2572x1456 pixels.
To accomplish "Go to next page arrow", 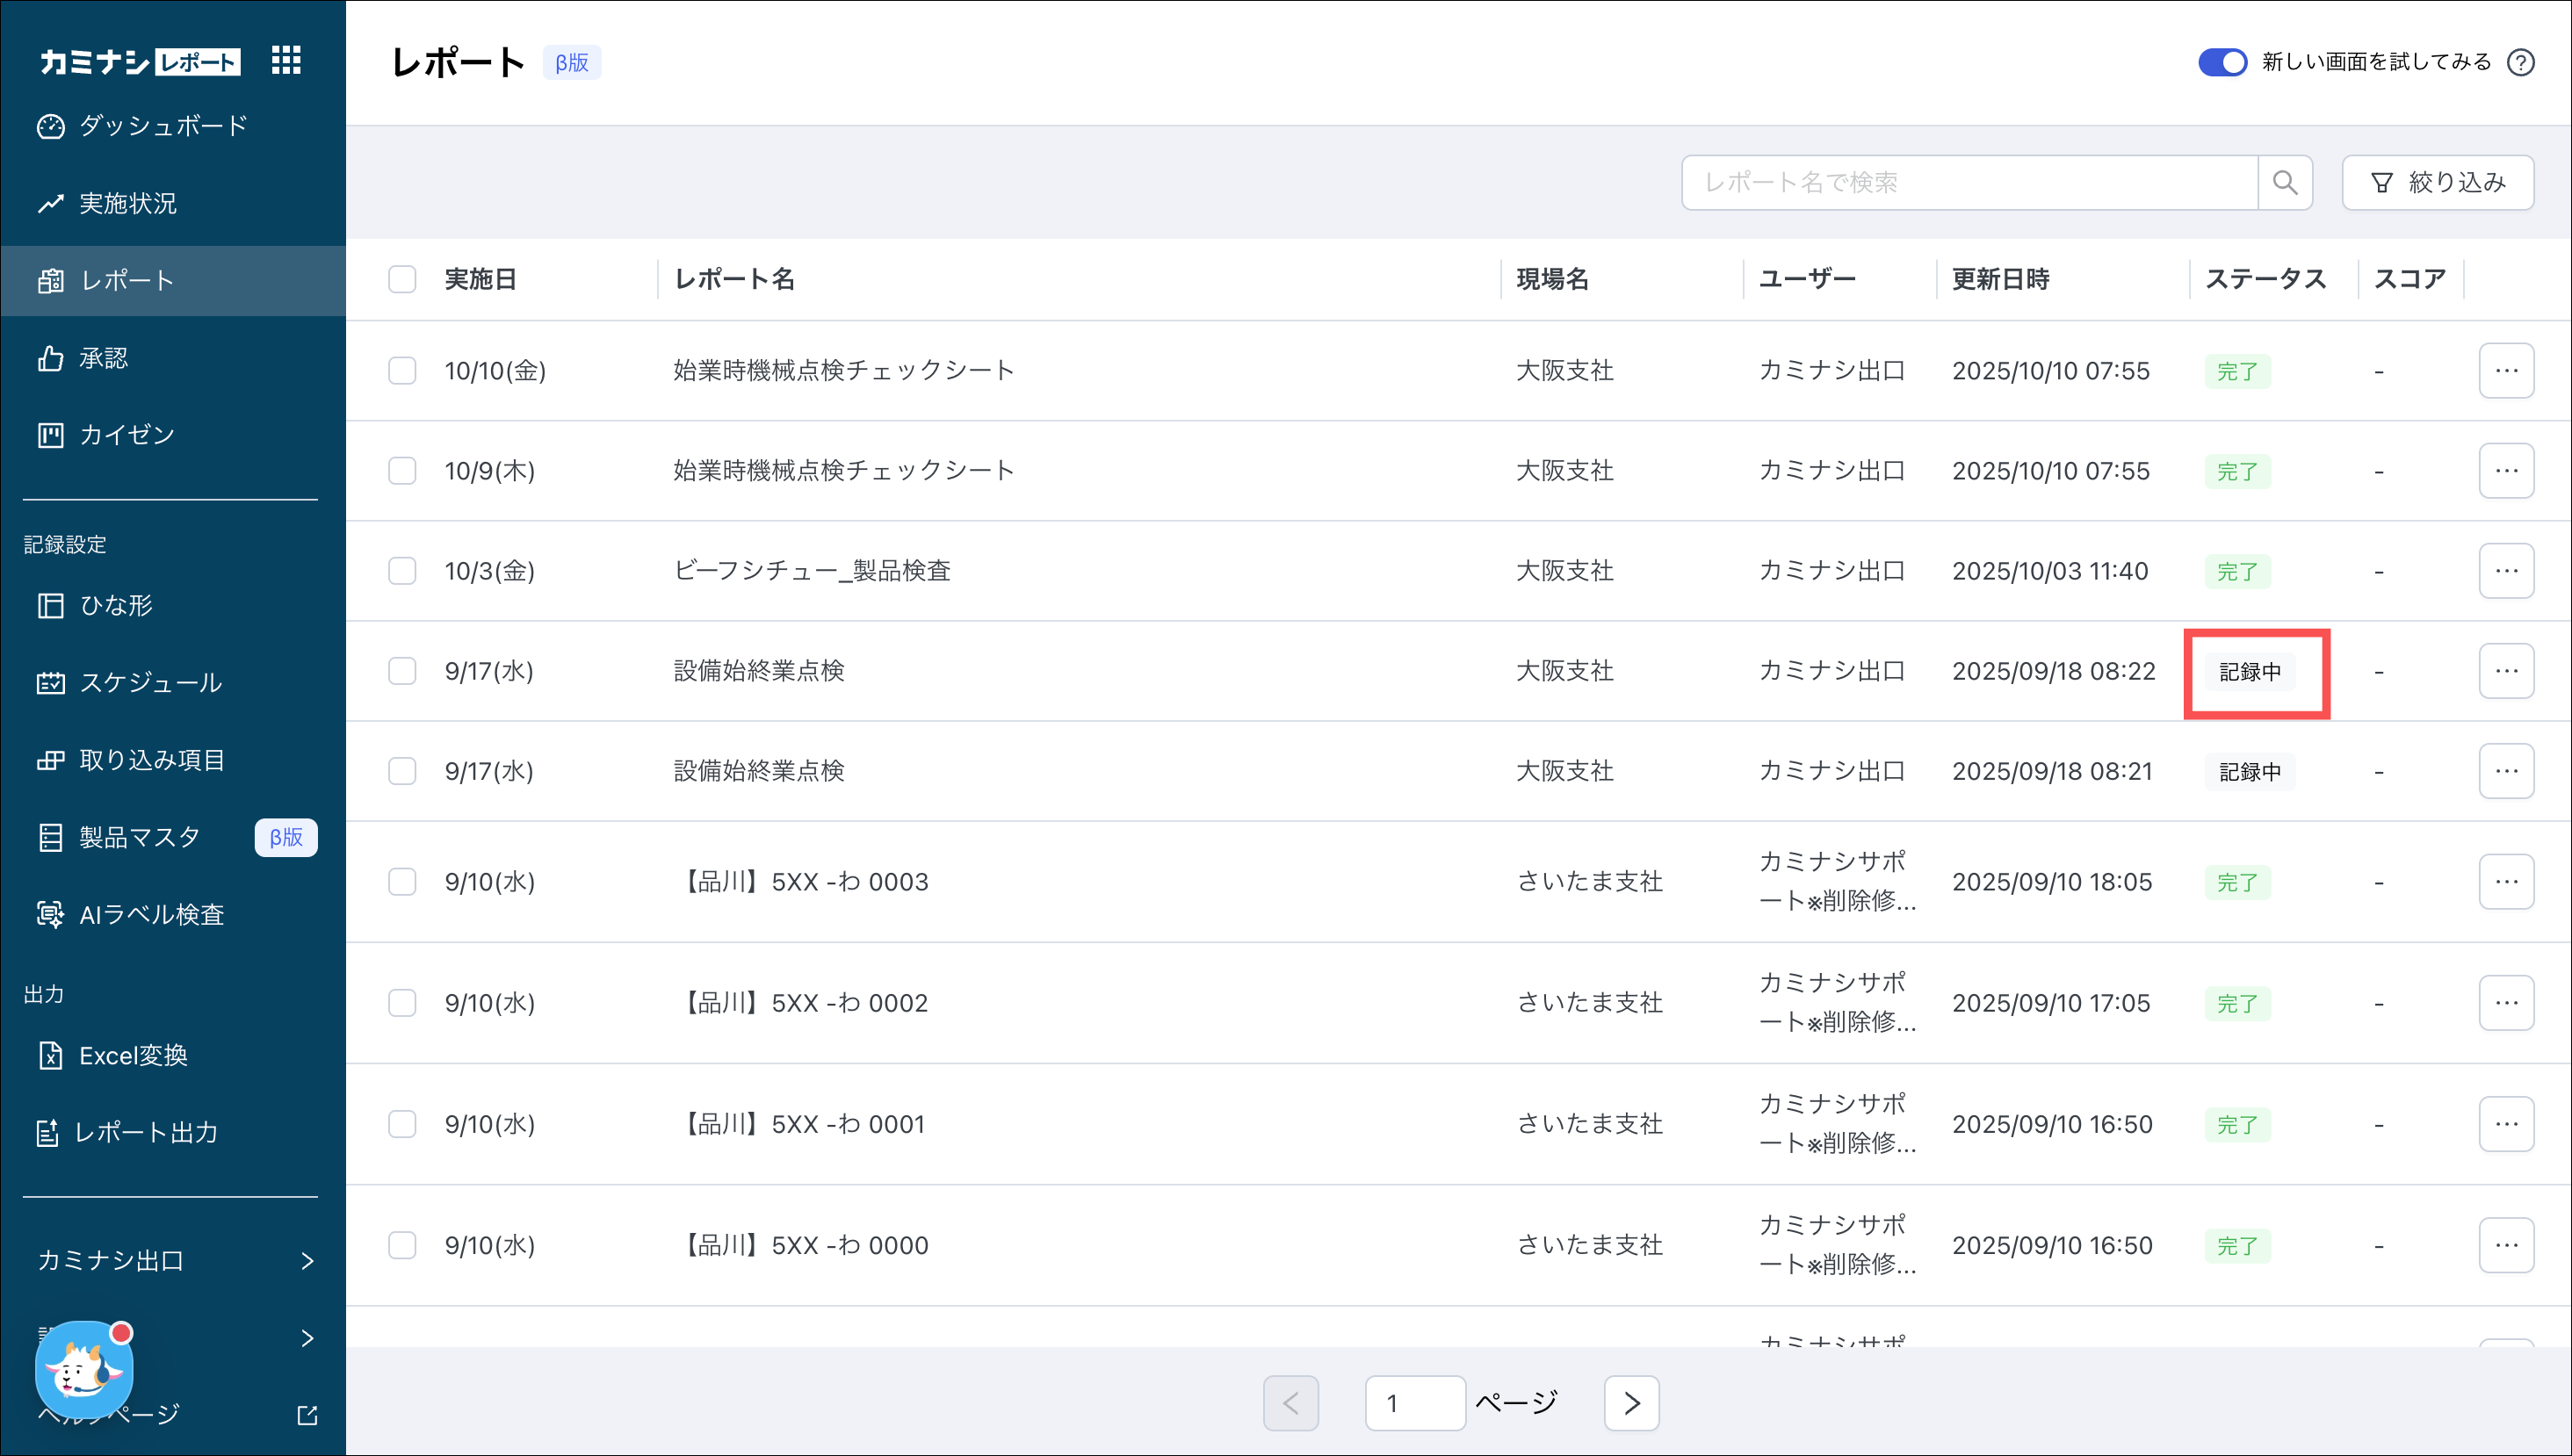I will (1631, 1403).
